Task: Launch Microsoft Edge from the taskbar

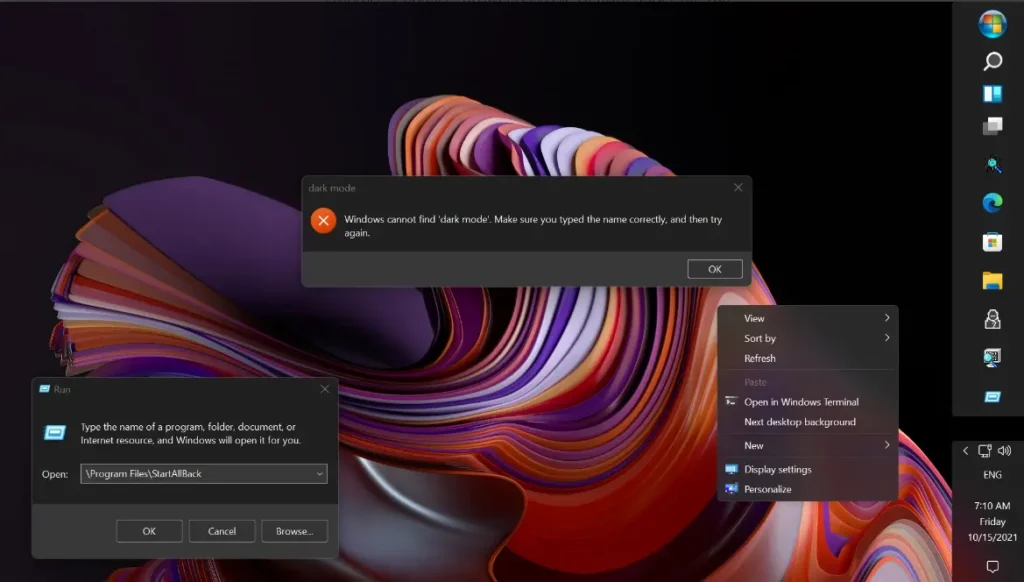Action: tap(993, 203)
